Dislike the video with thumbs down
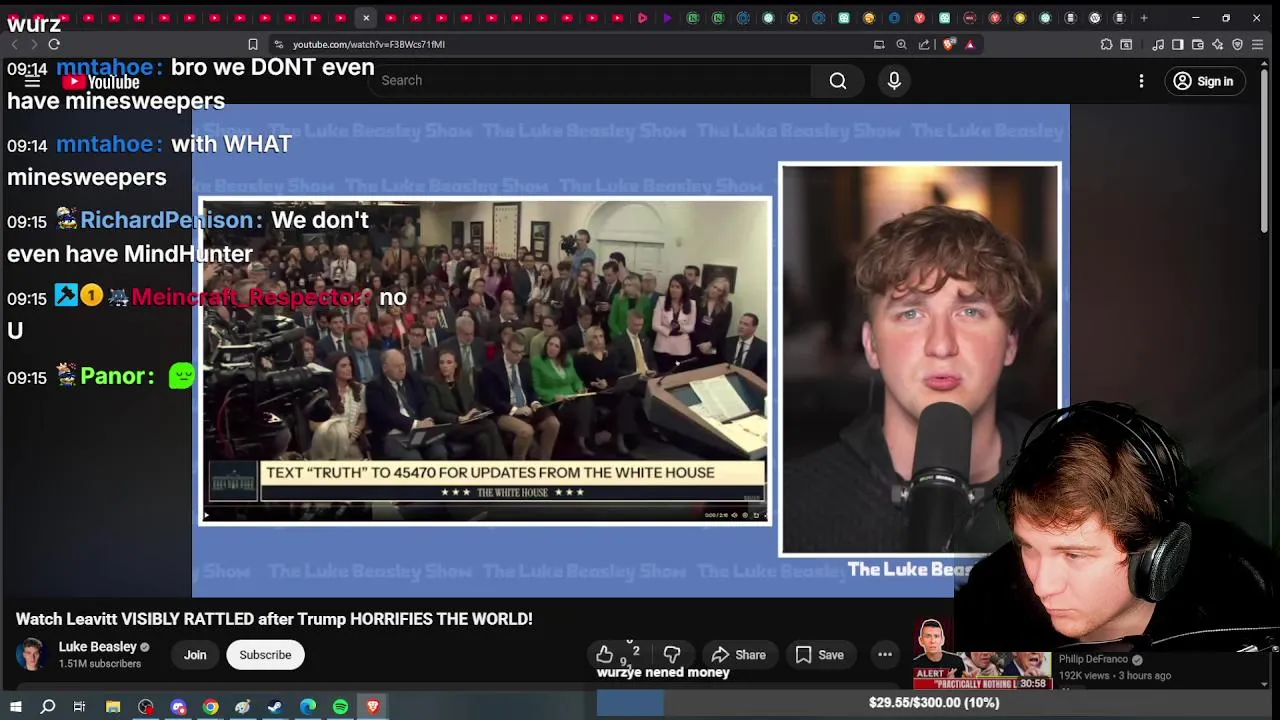Viewport: 1280px width, 720px height. coord(672,655)
